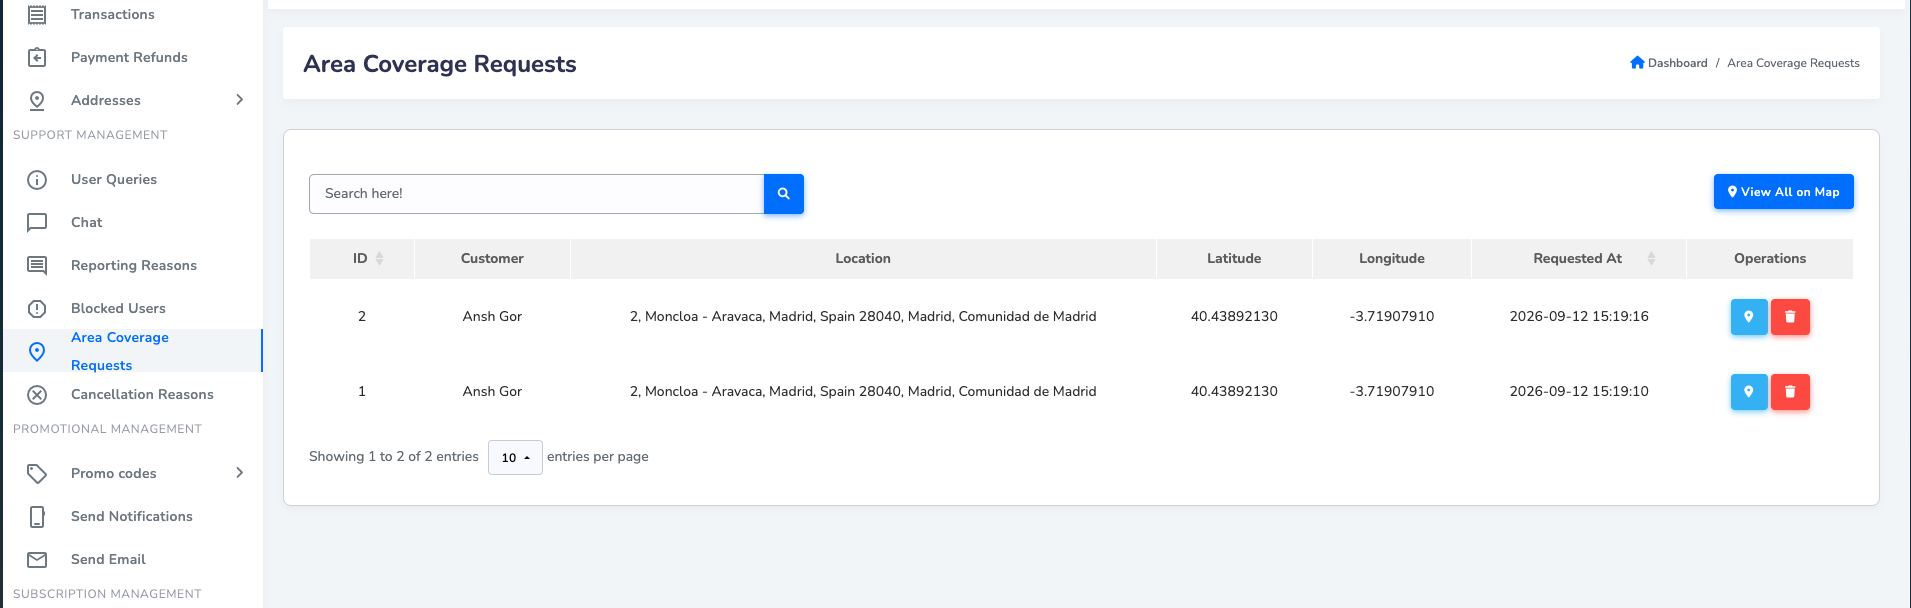Image resolution: width=1911 pixels, height=608 pixels.
Task: Click the Transactions sidebar icon
Action: [x=37, y=15]
